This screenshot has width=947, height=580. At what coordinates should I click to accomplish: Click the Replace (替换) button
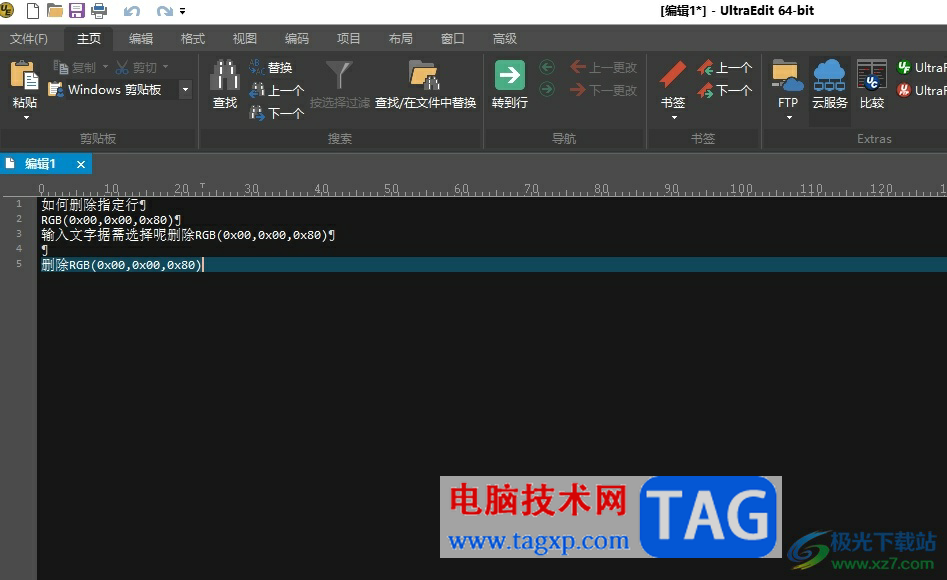coord(271,67)
